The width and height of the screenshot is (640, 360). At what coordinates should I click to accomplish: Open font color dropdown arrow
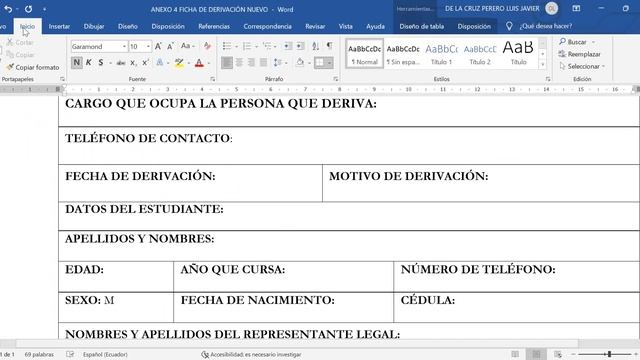click(209, 63)
